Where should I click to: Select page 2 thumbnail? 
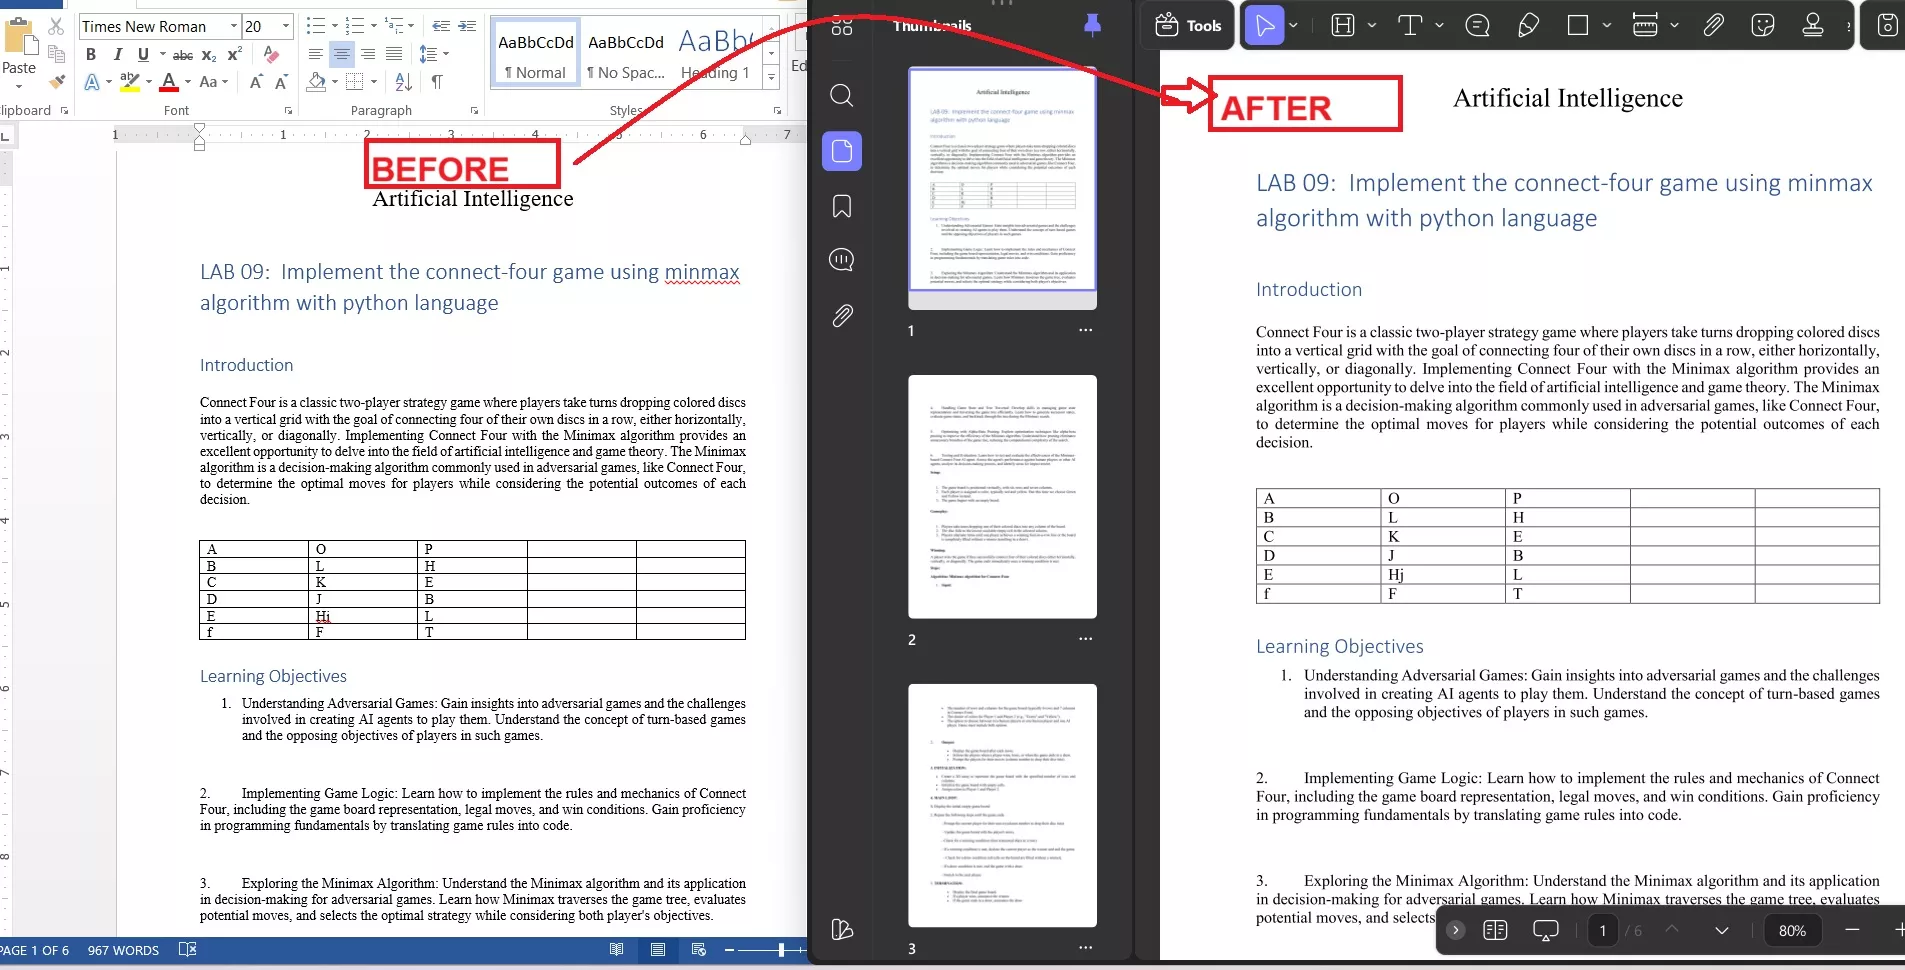click(1001, 497)
